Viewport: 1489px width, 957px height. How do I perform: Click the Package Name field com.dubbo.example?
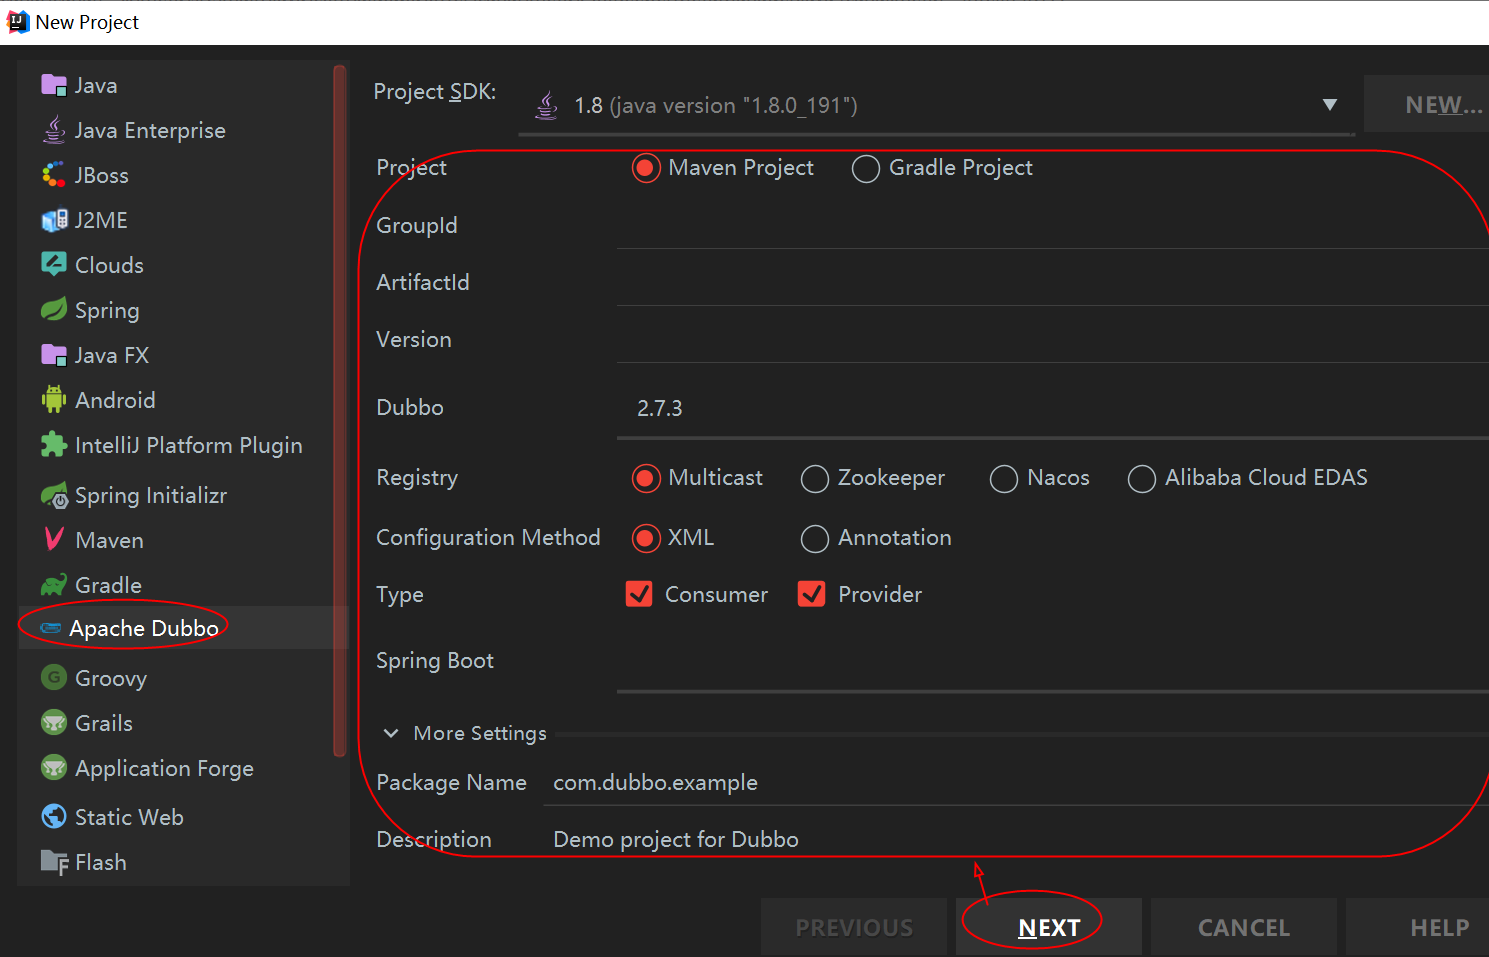(1016, 782)
